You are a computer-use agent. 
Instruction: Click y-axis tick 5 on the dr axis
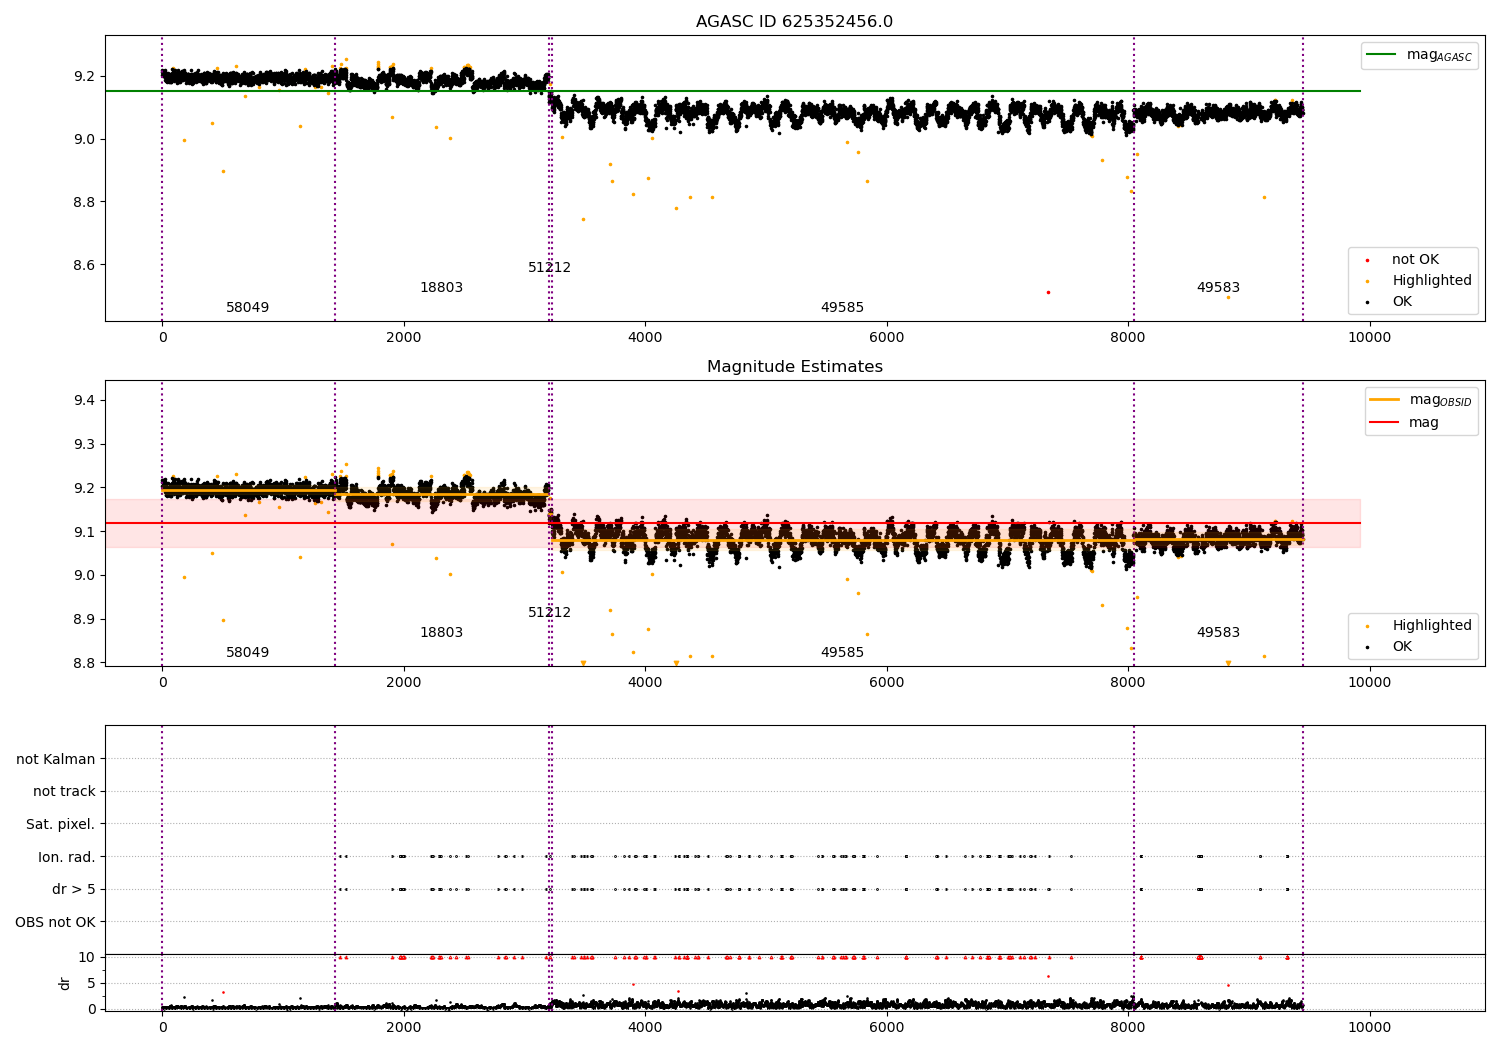coord(91,983)
